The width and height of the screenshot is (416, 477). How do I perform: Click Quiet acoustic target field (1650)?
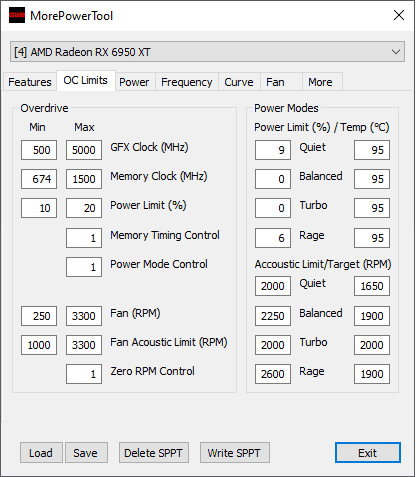point(372,286)
